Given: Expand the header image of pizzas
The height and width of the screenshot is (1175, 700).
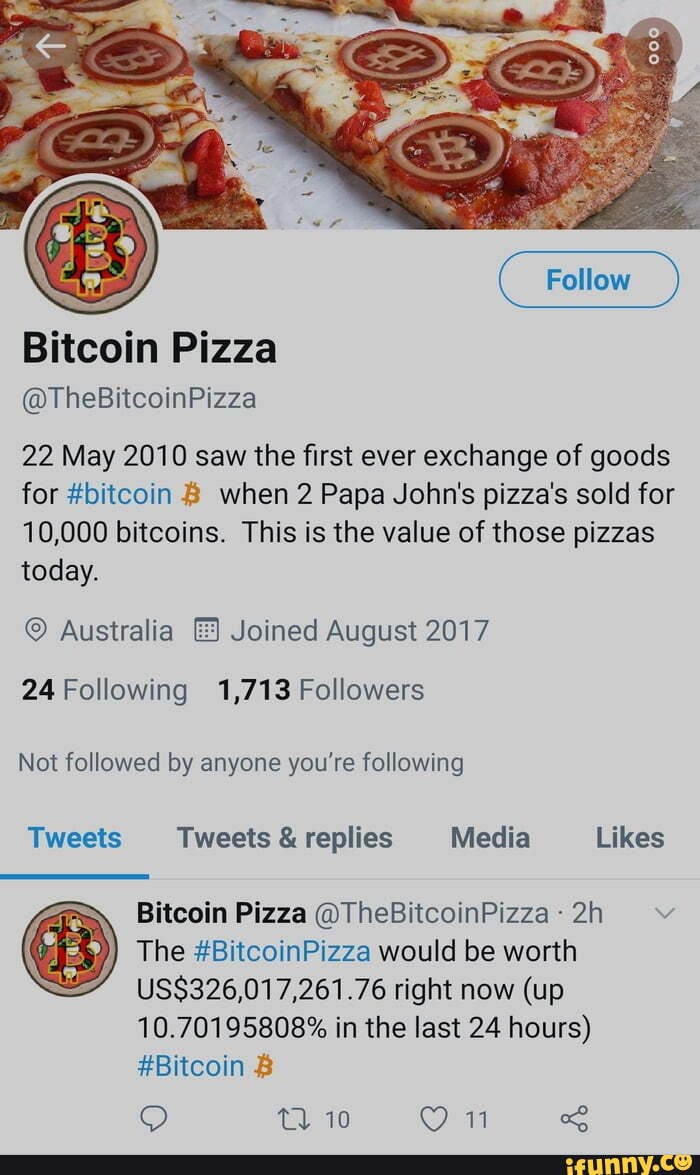Looking at the screenshot, I should tap(350, 100).
